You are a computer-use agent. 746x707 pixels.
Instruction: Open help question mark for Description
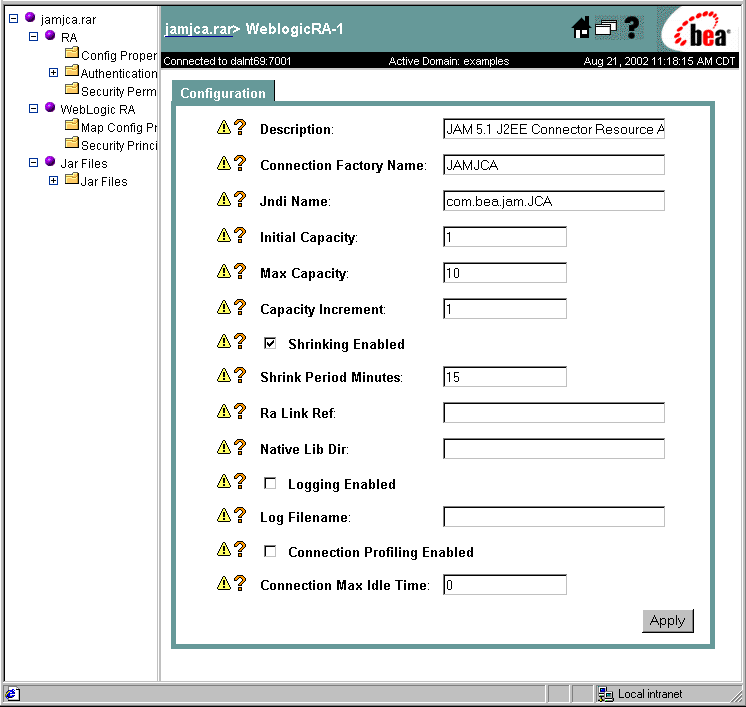240,128
